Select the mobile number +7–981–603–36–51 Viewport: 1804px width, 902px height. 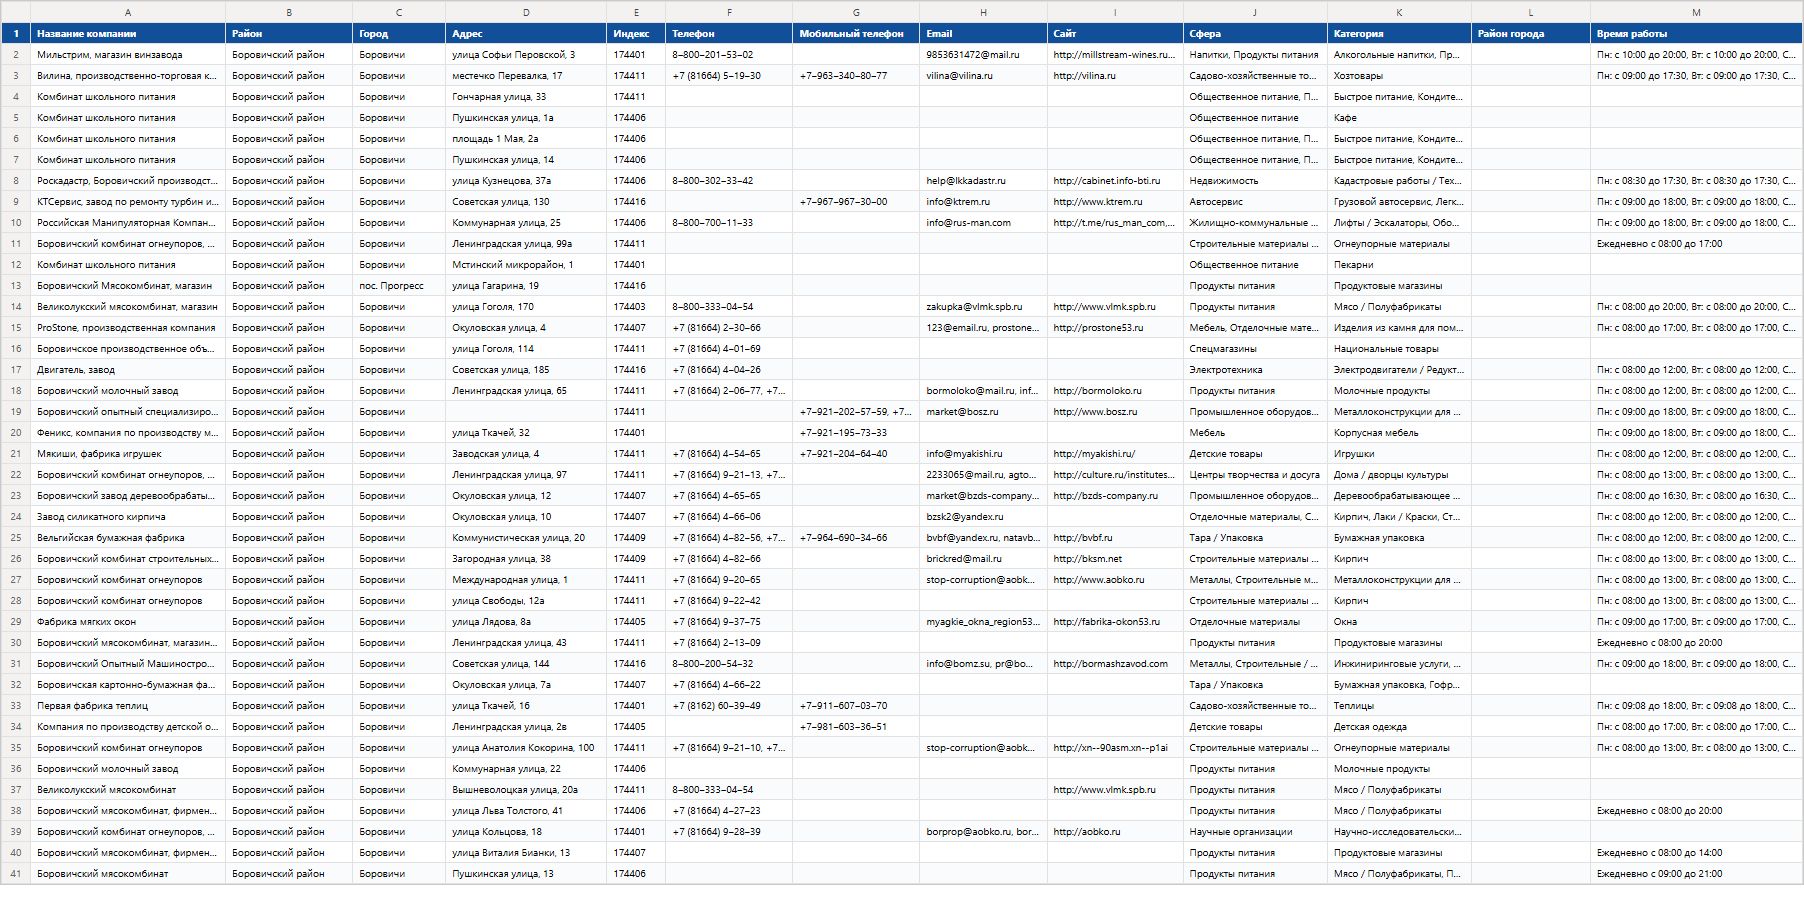click(856, 727)
